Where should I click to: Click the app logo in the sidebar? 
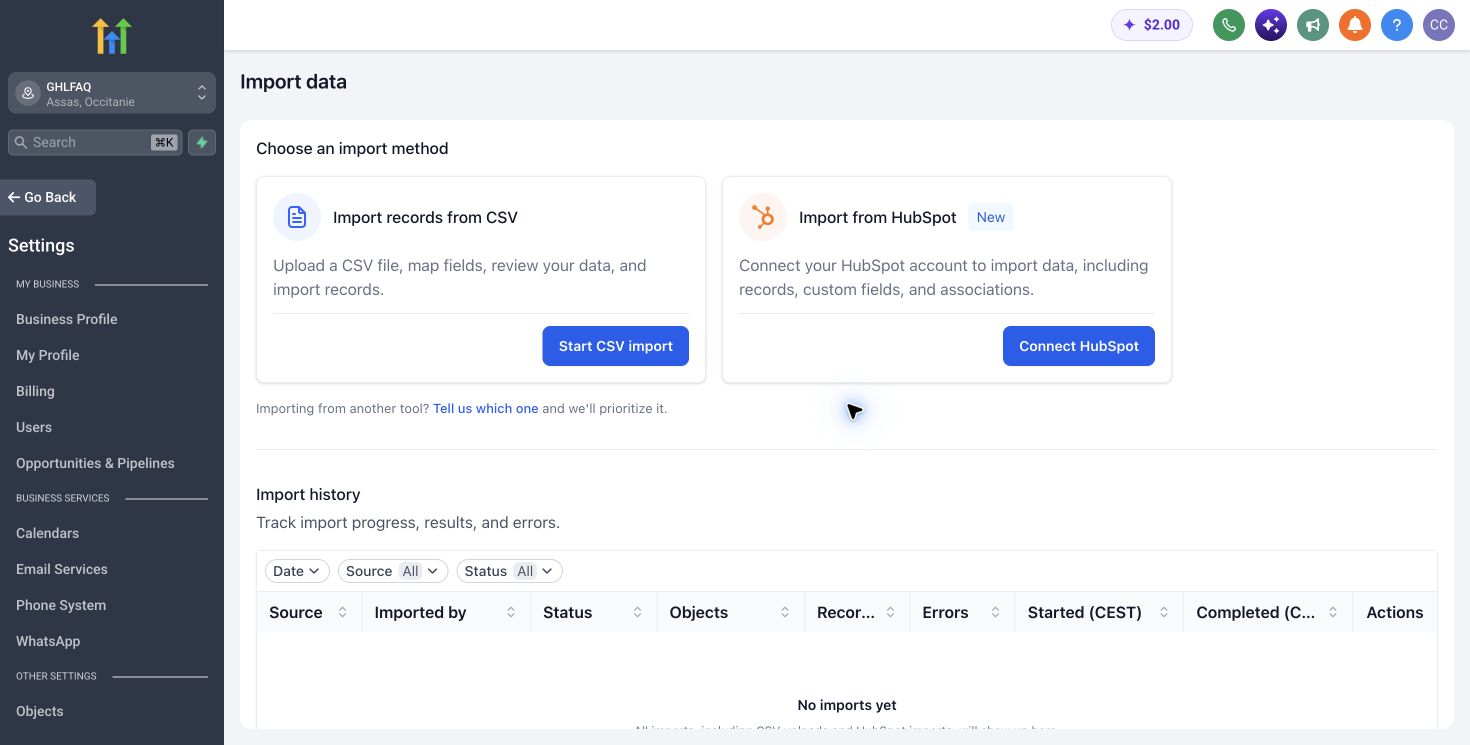point(112,36)
